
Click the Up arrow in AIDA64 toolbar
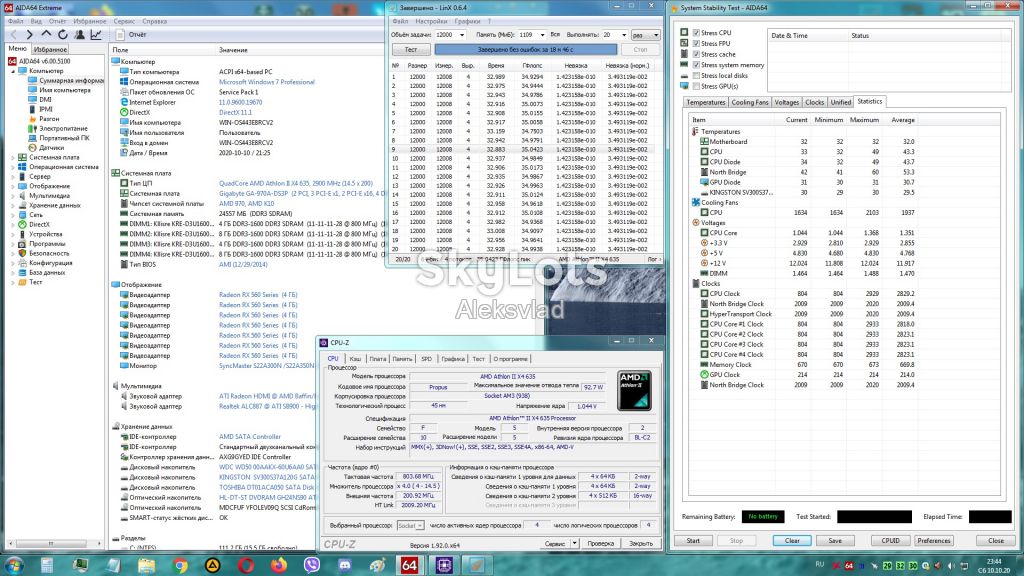coord(46,34)
